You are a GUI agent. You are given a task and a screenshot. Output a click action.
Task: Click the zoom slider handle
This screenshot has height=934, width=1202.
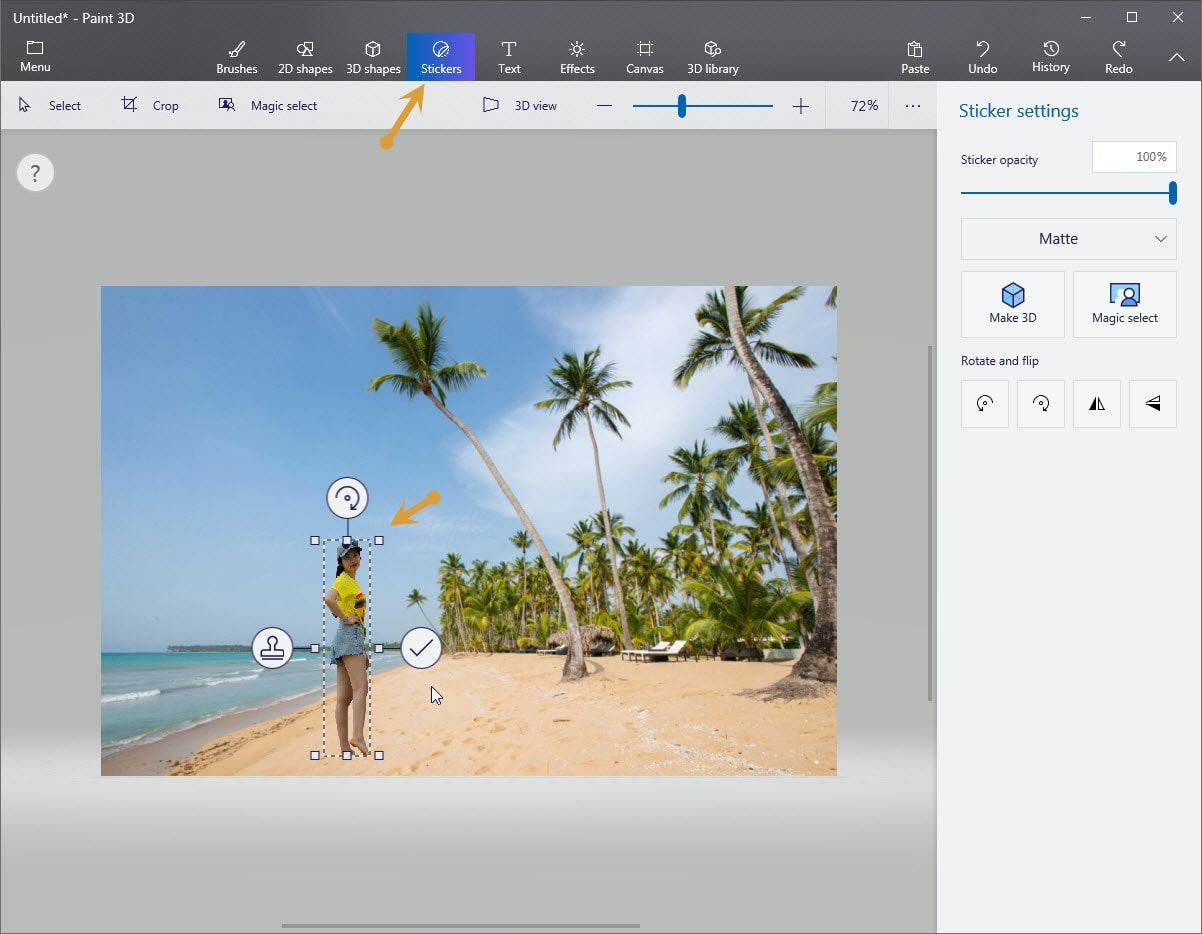(682, 106)
